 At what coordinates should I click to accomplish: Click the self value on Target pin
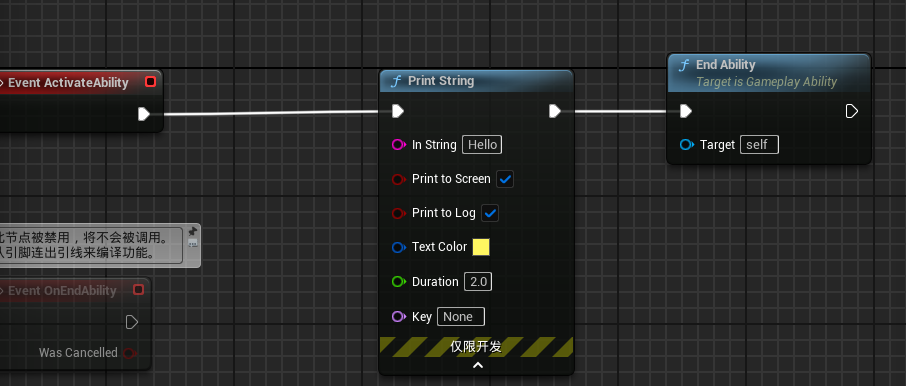(x=759, y=144)
